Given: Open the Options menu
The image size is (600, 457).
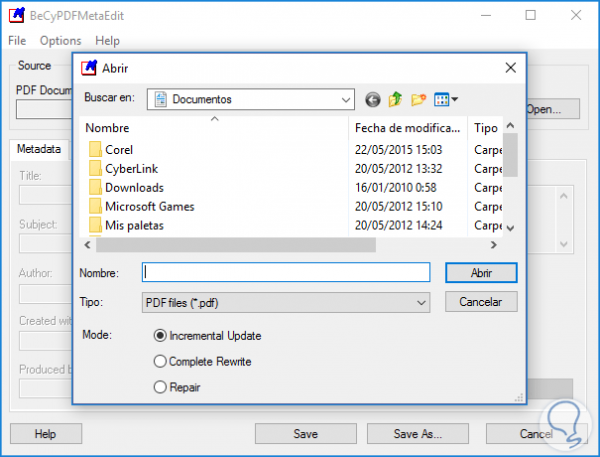Looking at the screenshot, I should pos(60,41).
